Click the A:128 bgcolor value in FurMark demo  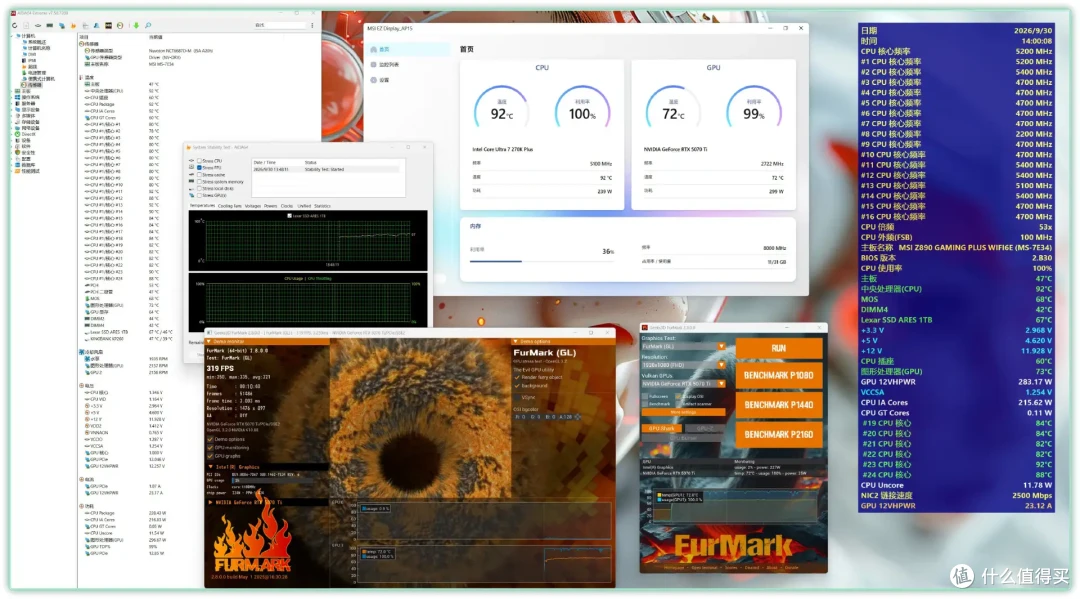565,417
